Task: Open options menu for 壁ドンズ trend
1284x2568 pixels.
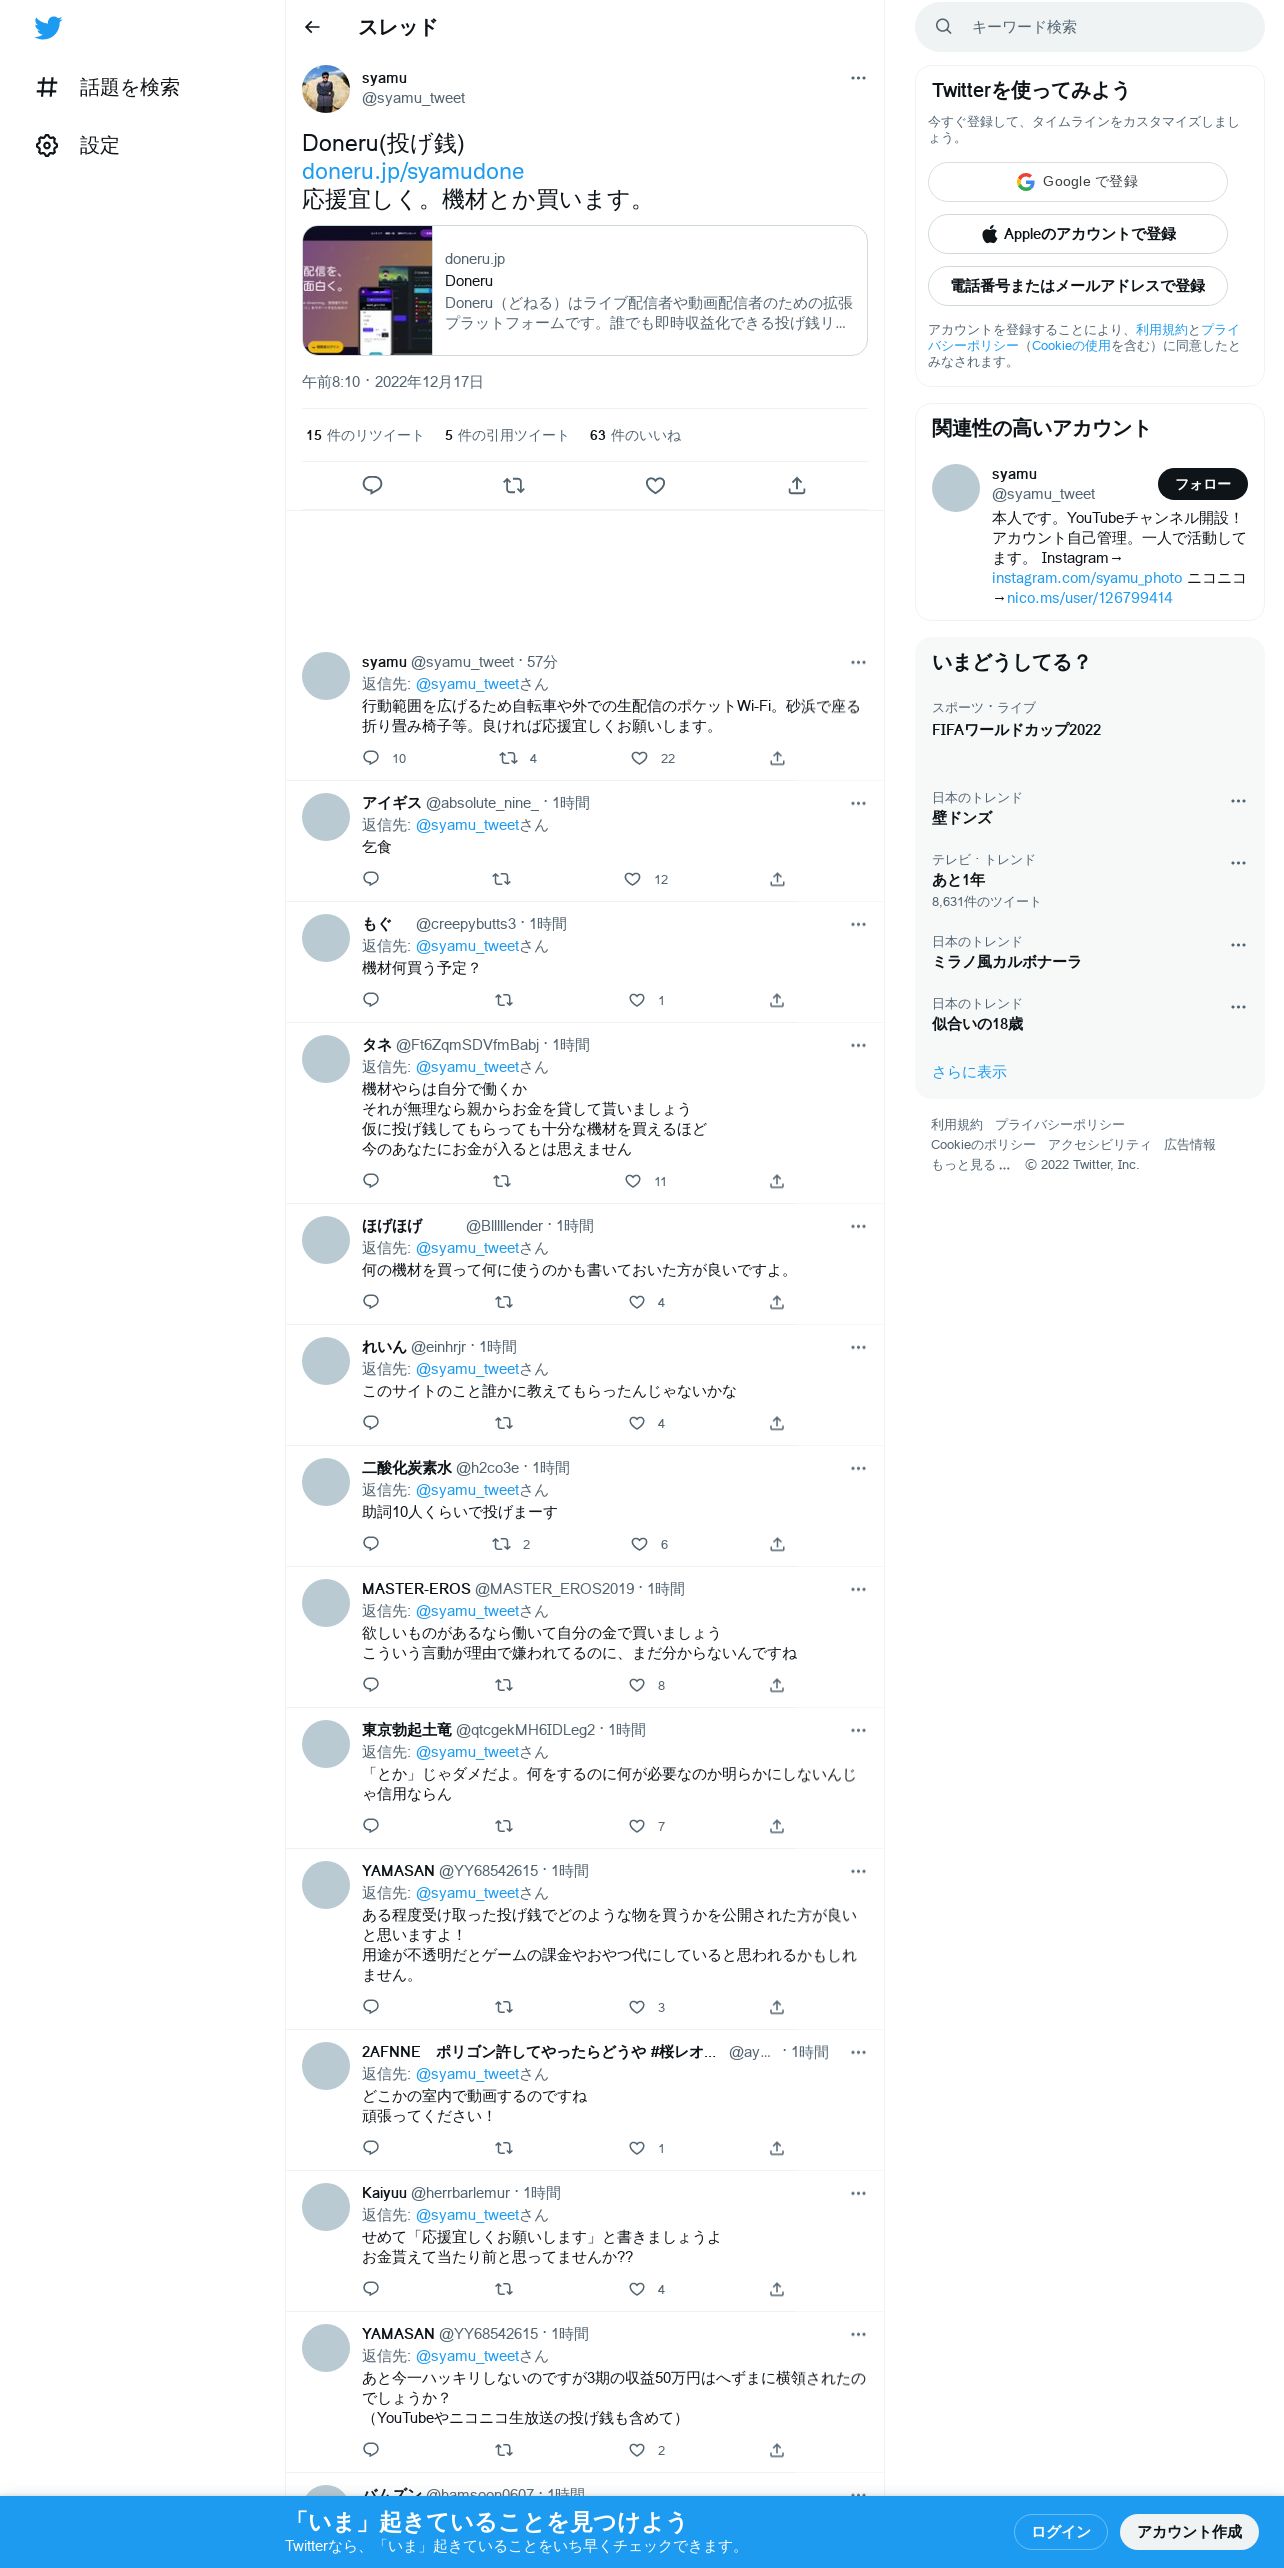Action: click(1238, 801)
